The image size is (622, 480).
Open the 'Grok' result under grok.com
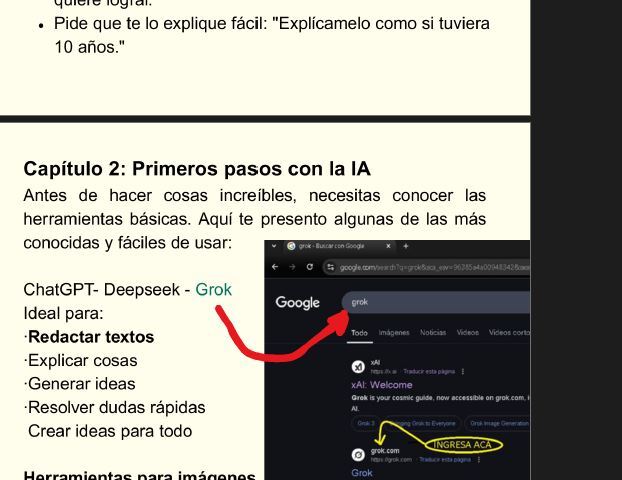click(x=362, y=473)
